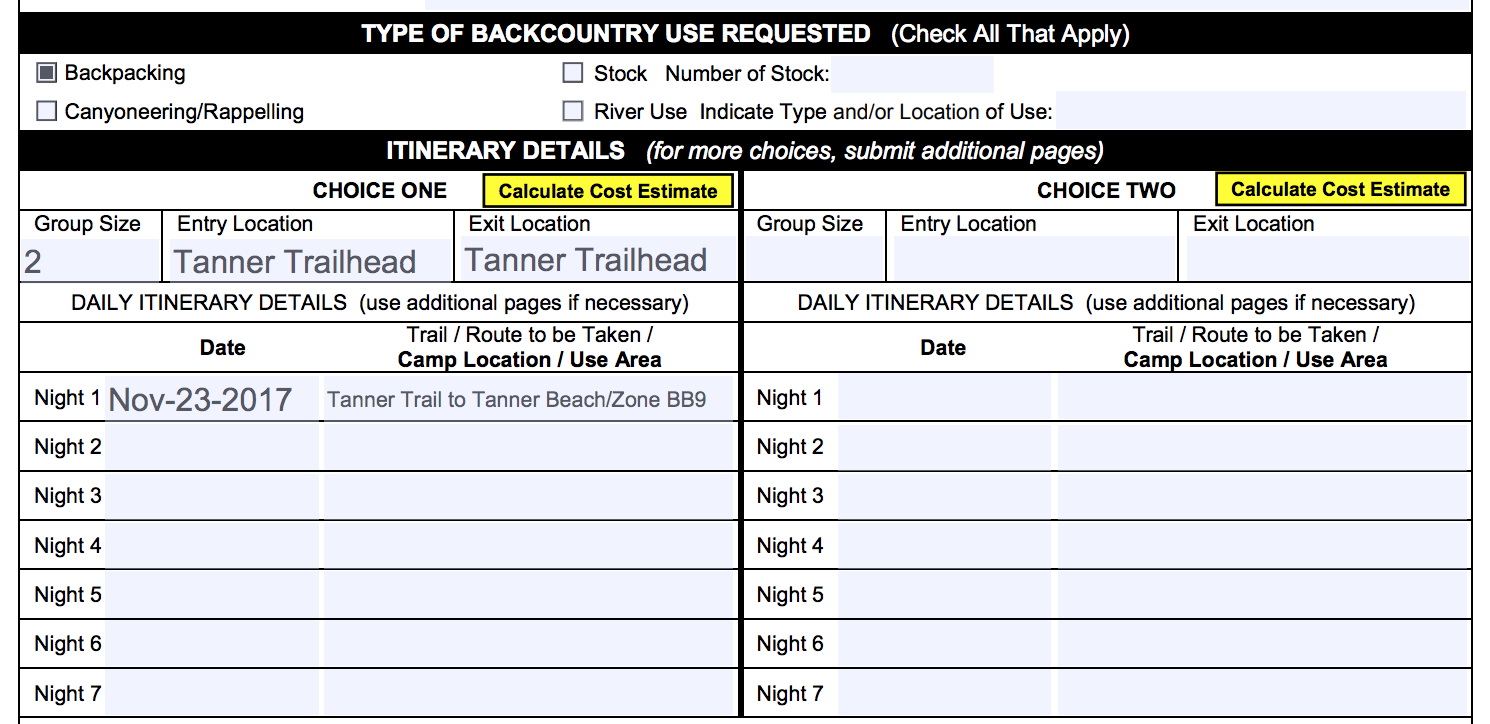Uncheck the Backpacking checkbox
The image size is (1490, 724).
pos(46,73)
